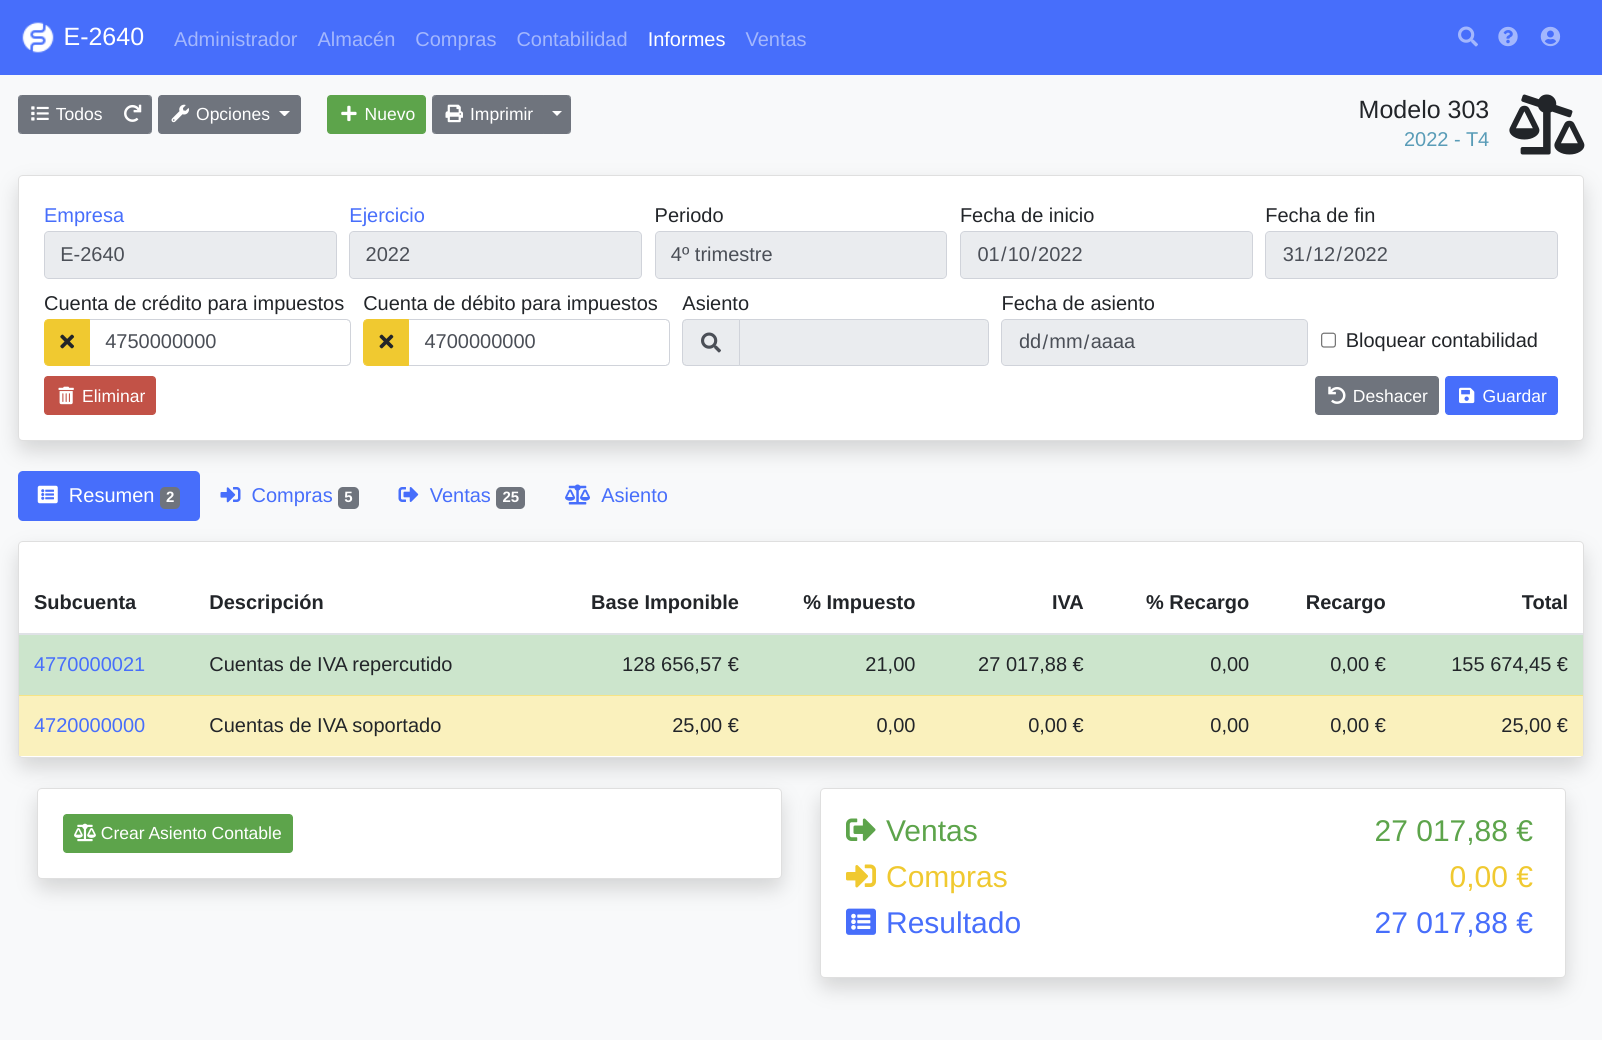Click Crear Asiento Contable button
The width and height of the screenshot is (1602, 1040).
click(178, 833)
